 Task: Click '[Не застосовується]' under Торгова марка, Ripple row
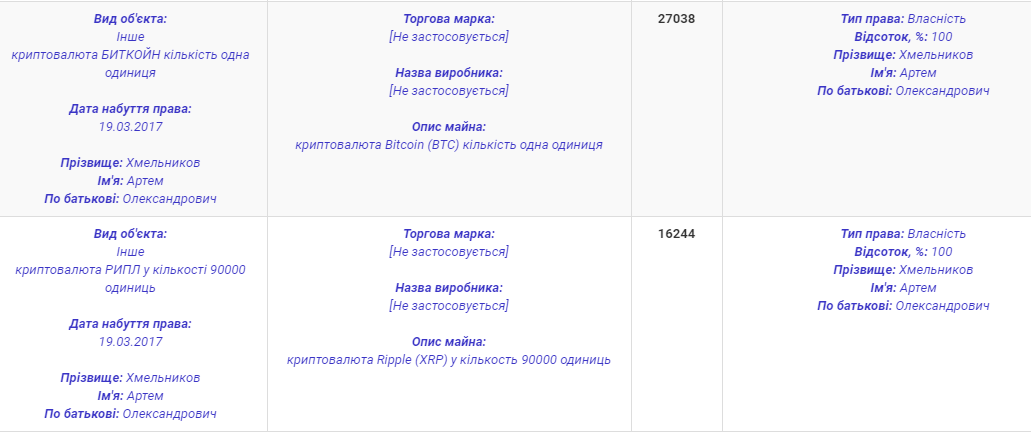(449, 252)
